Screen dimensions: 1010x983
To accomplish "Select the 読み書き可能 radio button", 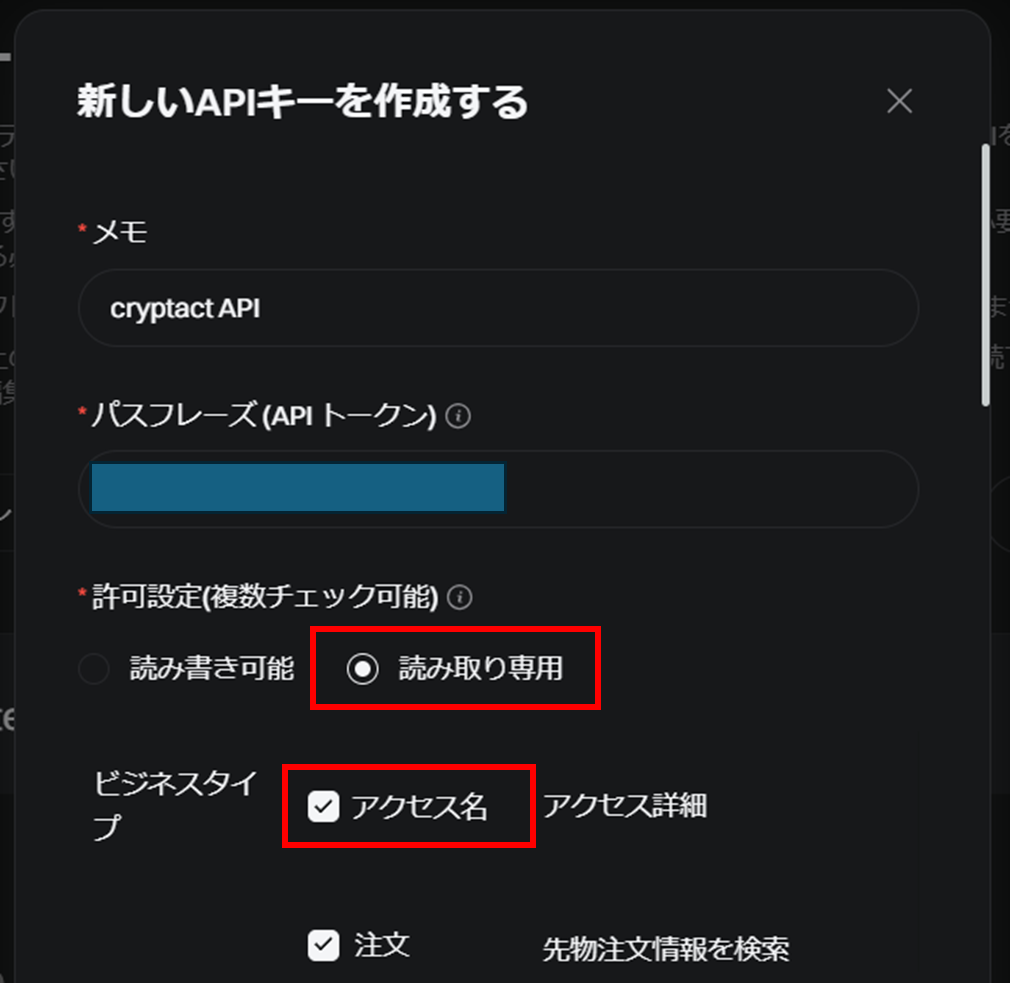I will [x=94, y=669].
